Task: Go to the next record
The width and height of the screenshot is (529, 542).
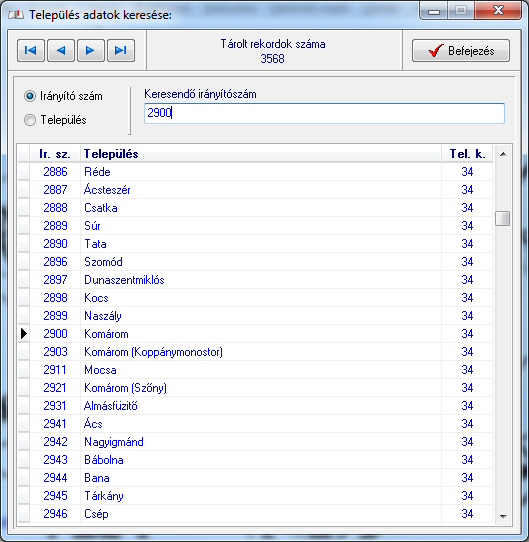Action: pos(91,50)
